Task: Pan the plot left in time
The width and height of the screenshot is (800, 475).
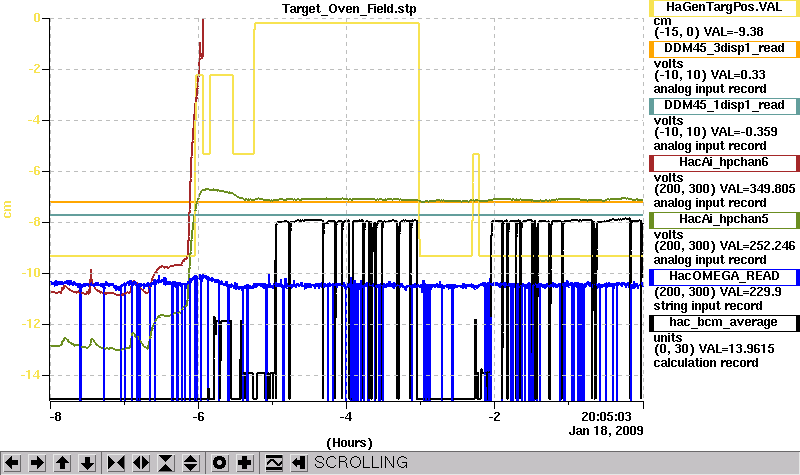Action: click(x=12, y=463)
